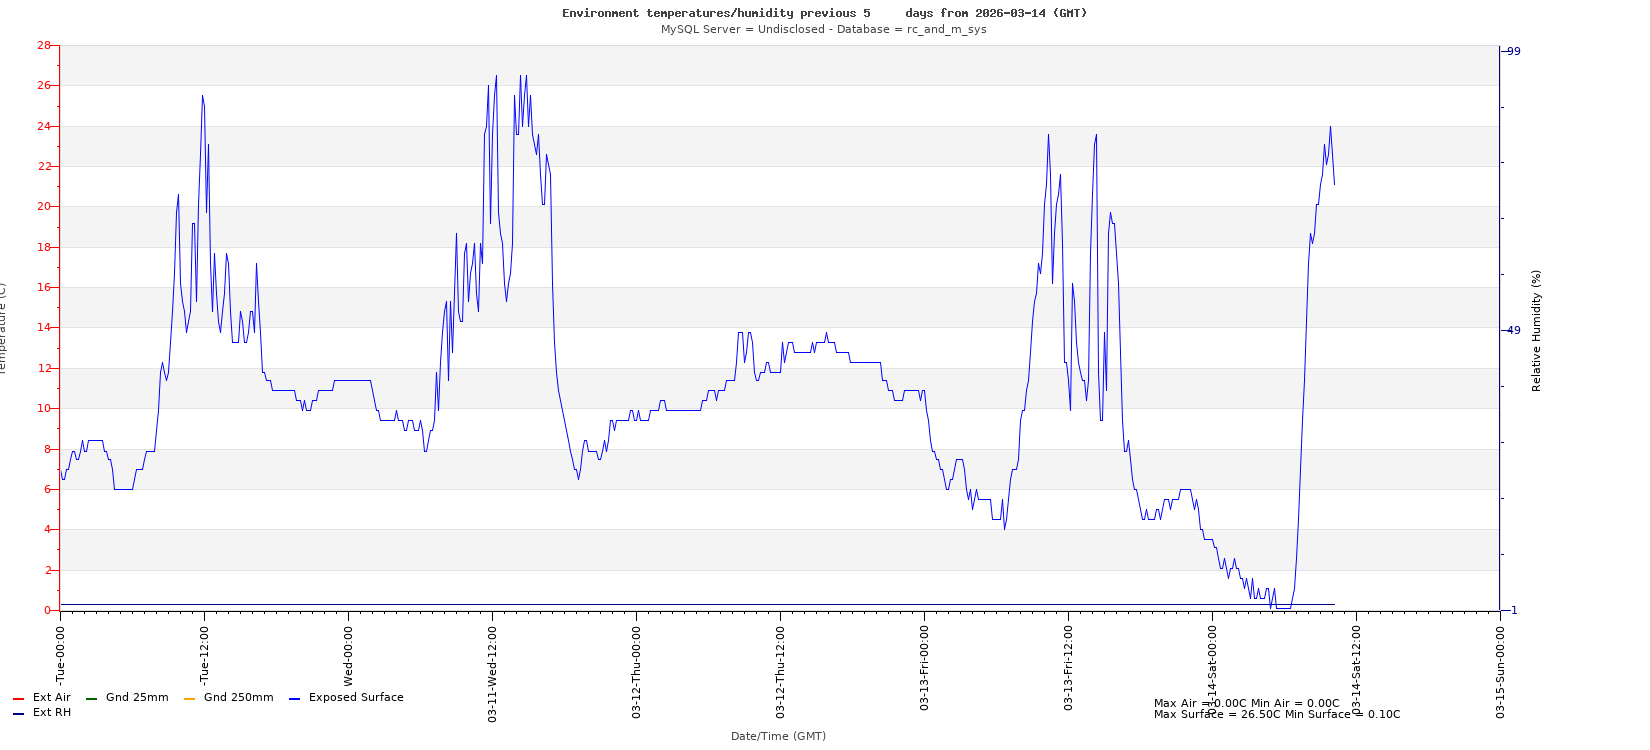
Task: Click the Relative Humidity (%) axis title
Action: pos(1537,330)
